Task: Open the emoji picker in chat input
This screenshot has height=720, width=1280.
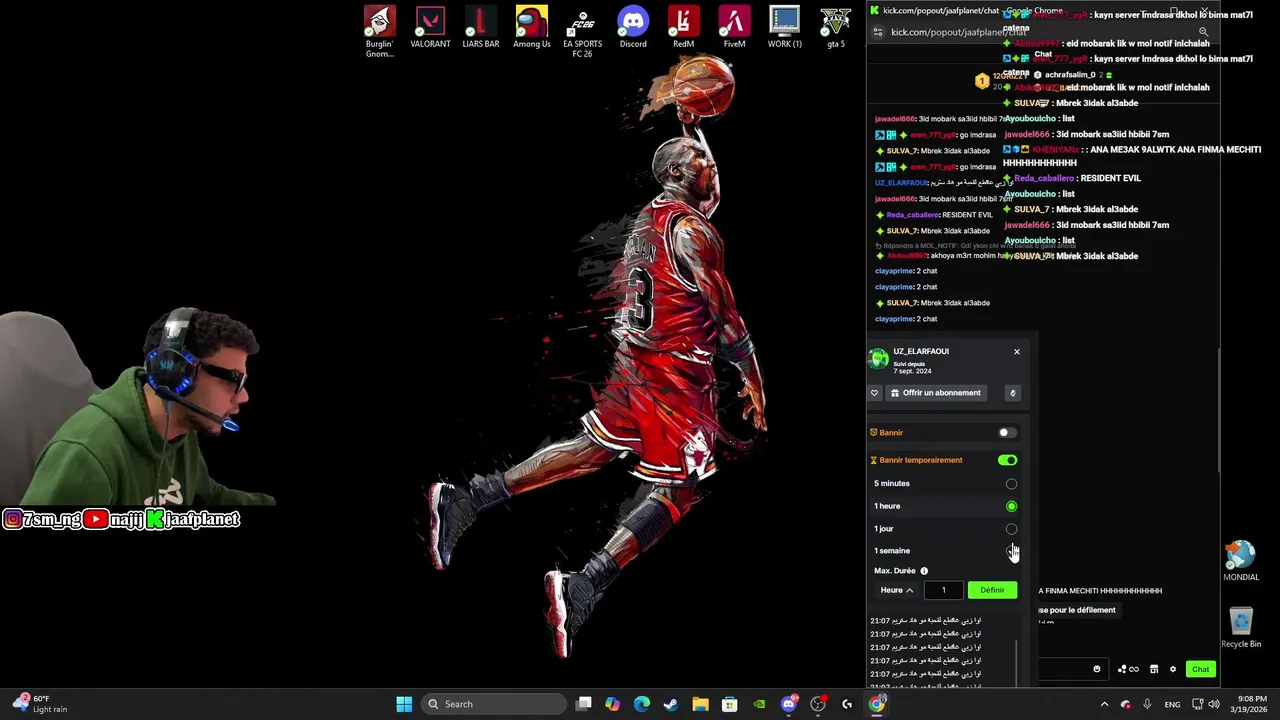Action: (x=1097, y=669)
